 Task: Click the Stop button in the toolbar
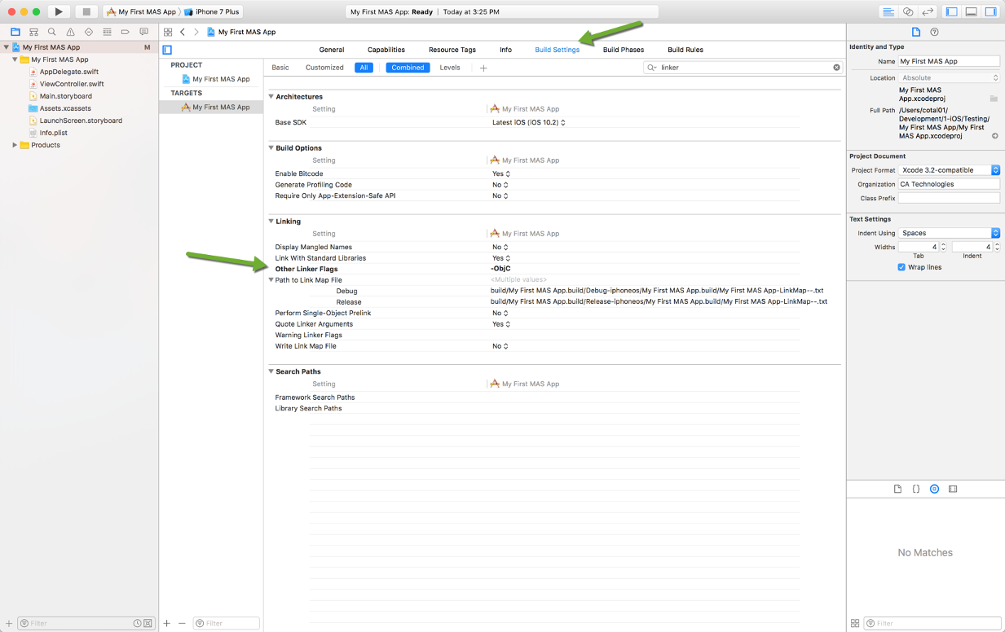[86, 12]
